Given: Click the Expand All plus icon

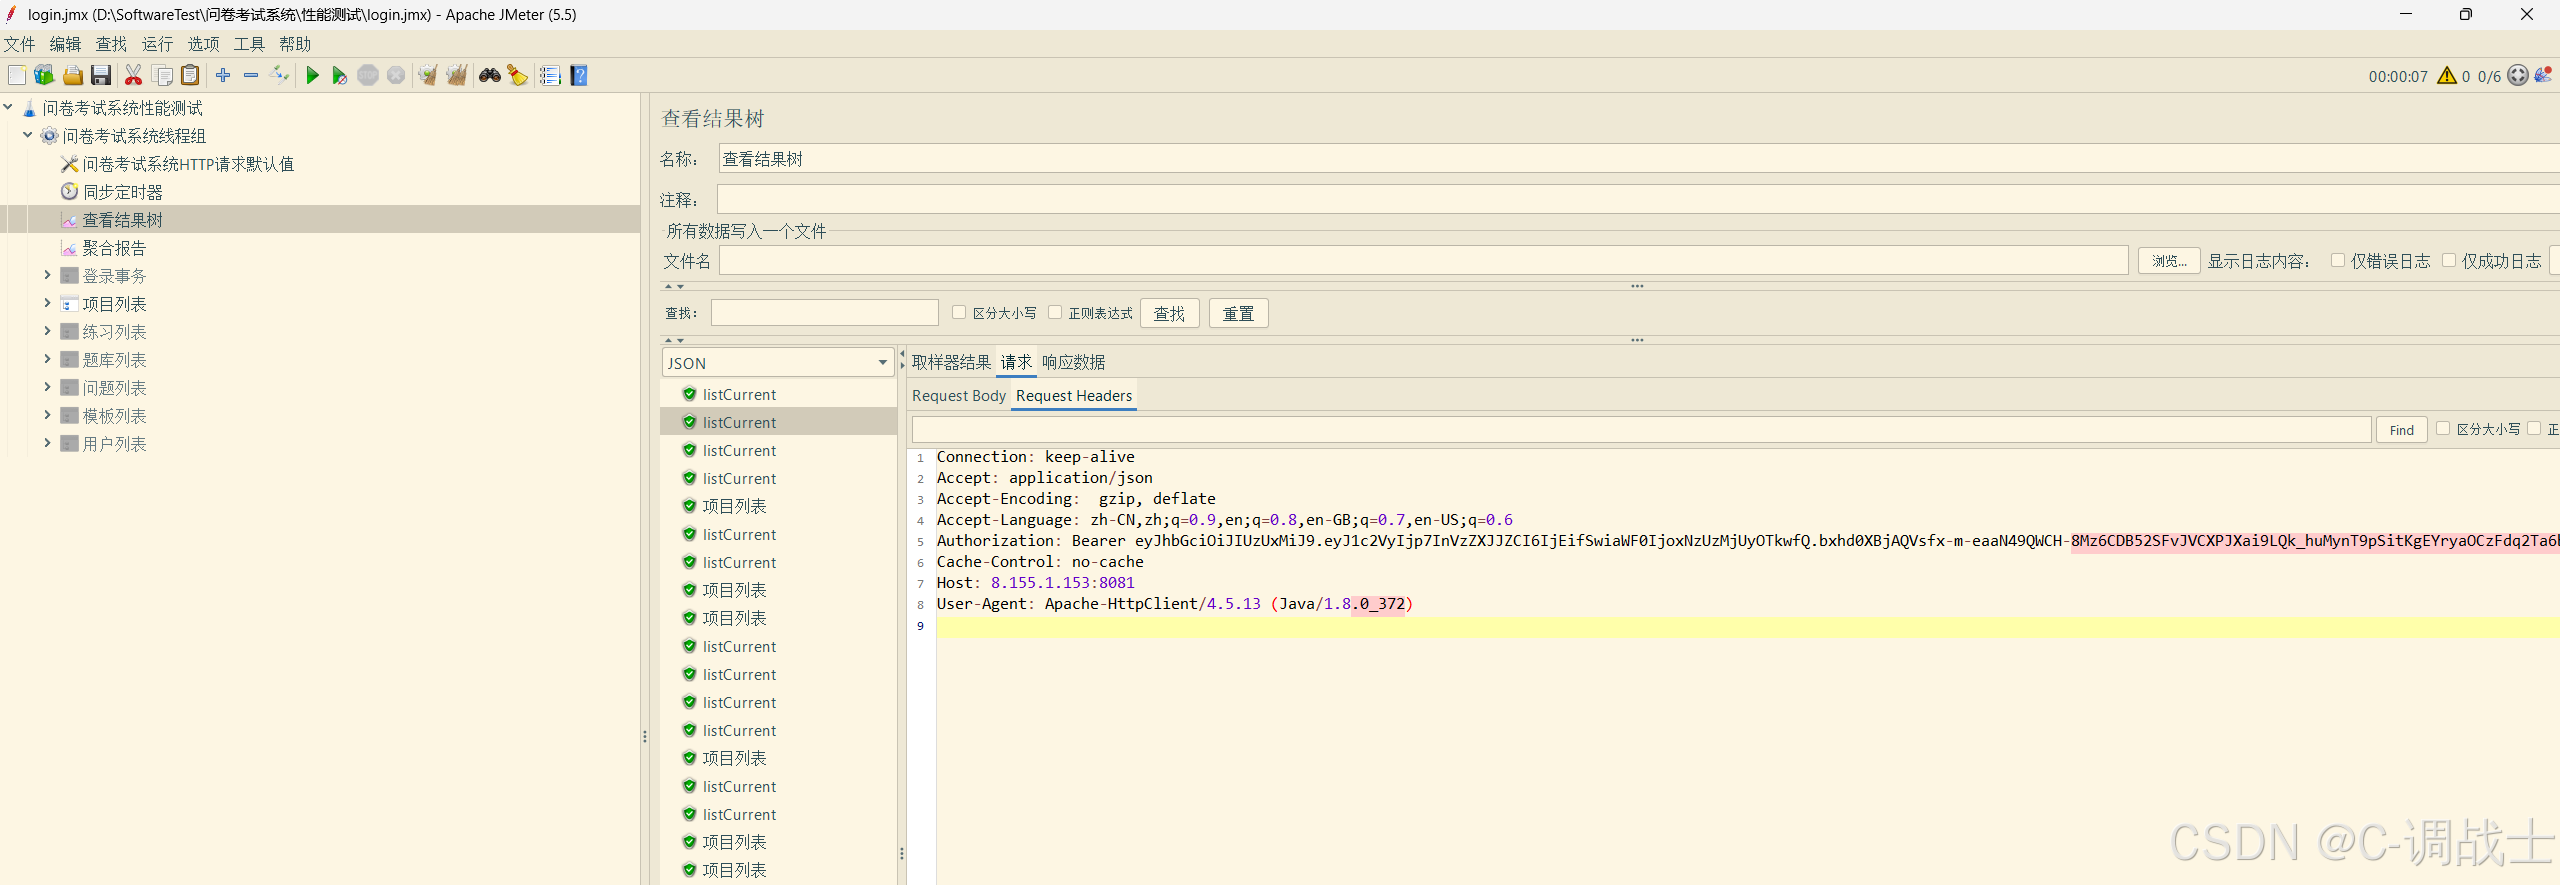Looking at the screenshot, I should pos(223,75).
